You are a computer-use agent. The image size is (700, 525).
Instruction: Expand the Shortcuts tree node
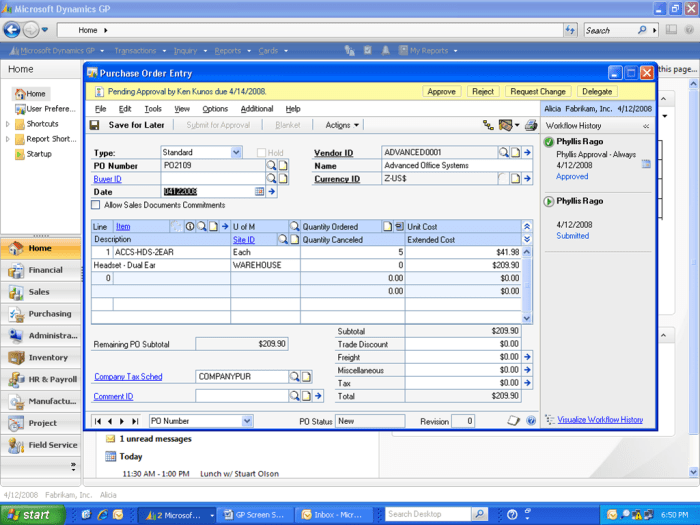click(x=7, y=124)
